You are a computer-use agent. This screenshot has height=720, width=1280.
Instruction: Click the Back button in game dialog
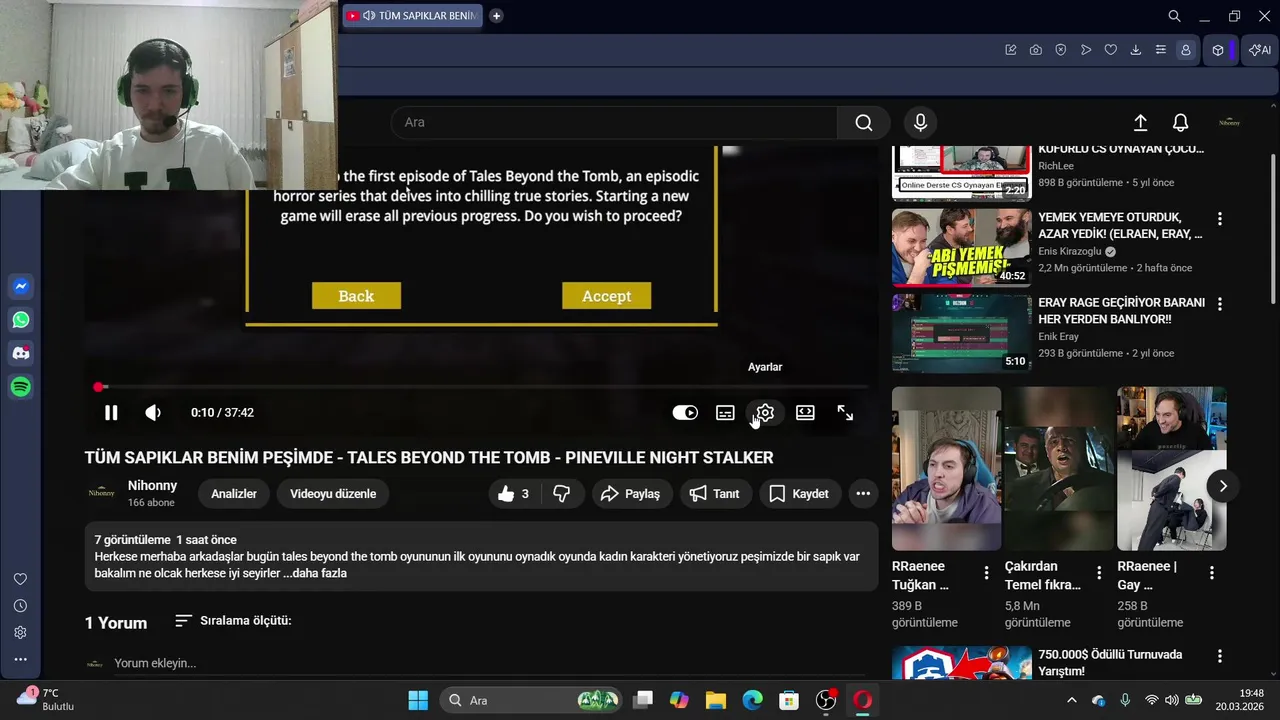[x=356, y=296]
